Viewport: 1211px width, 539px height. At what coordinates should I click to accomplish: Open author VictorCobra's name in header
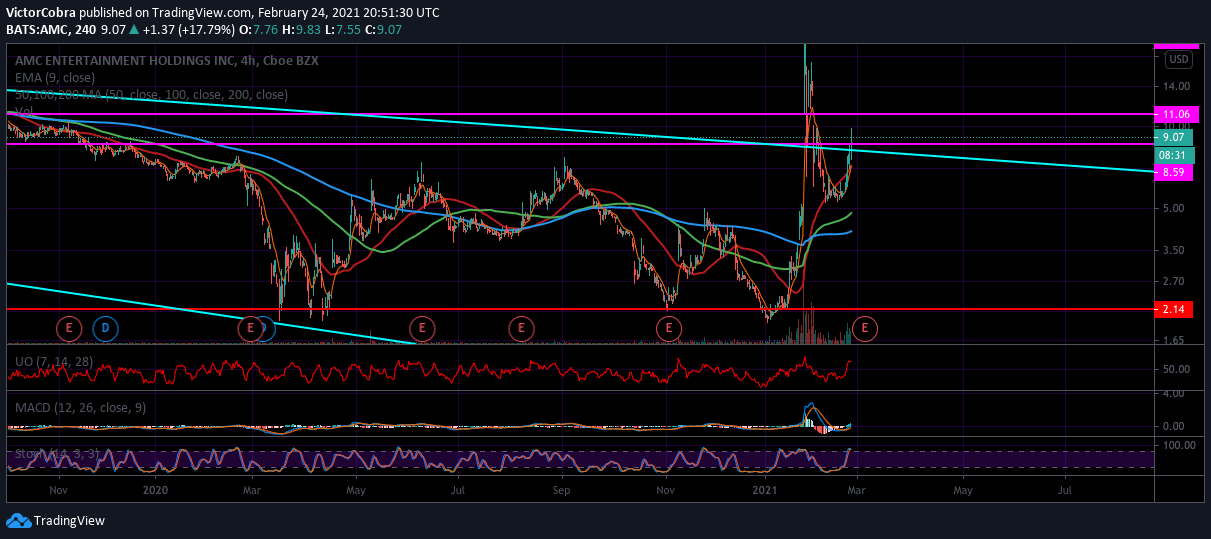pos(41,13)
